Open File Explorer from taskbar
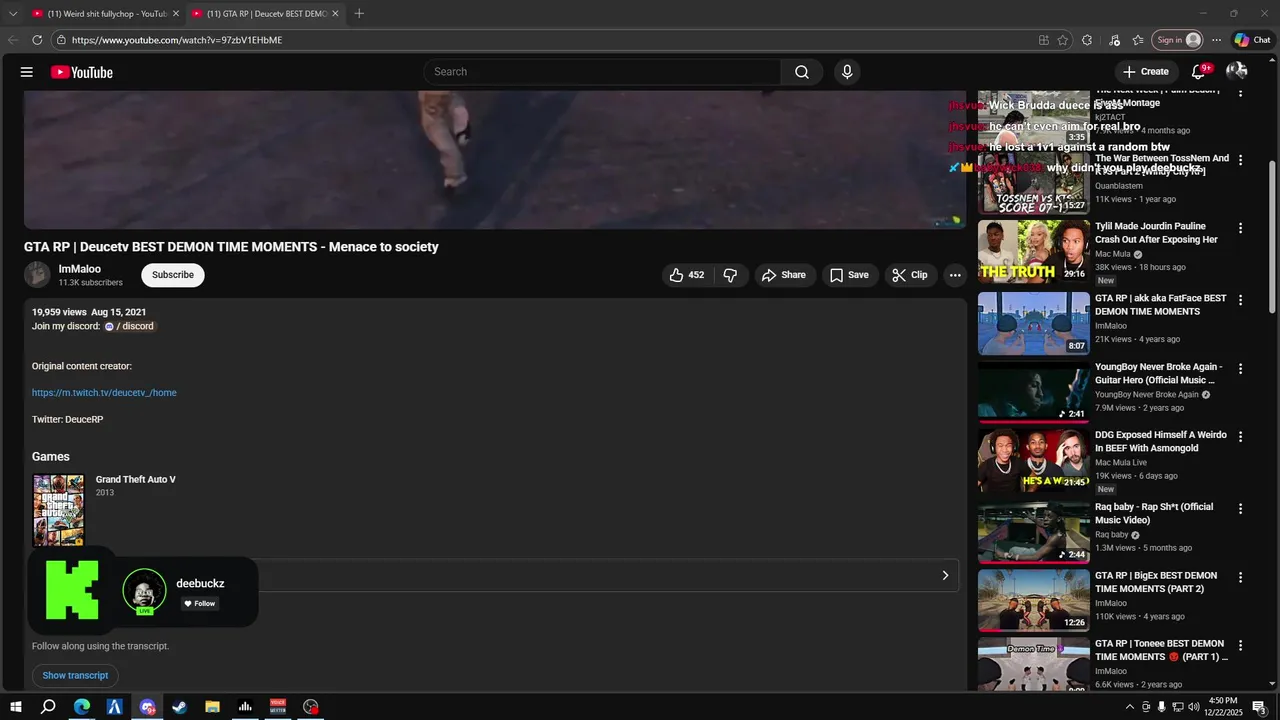The width and height of the screenshot is (1280, 720). tap(212, 707)
